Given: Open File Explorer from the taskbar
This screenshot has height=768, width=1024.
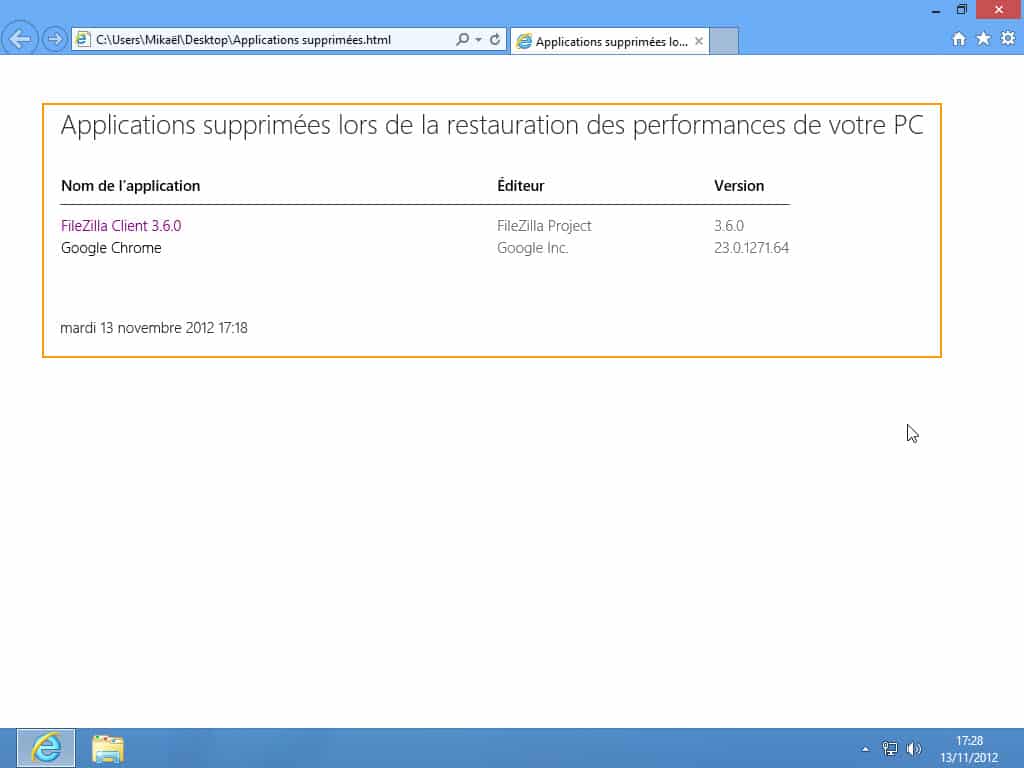Looking at the screenshot, I should click(x=108, y=748).
